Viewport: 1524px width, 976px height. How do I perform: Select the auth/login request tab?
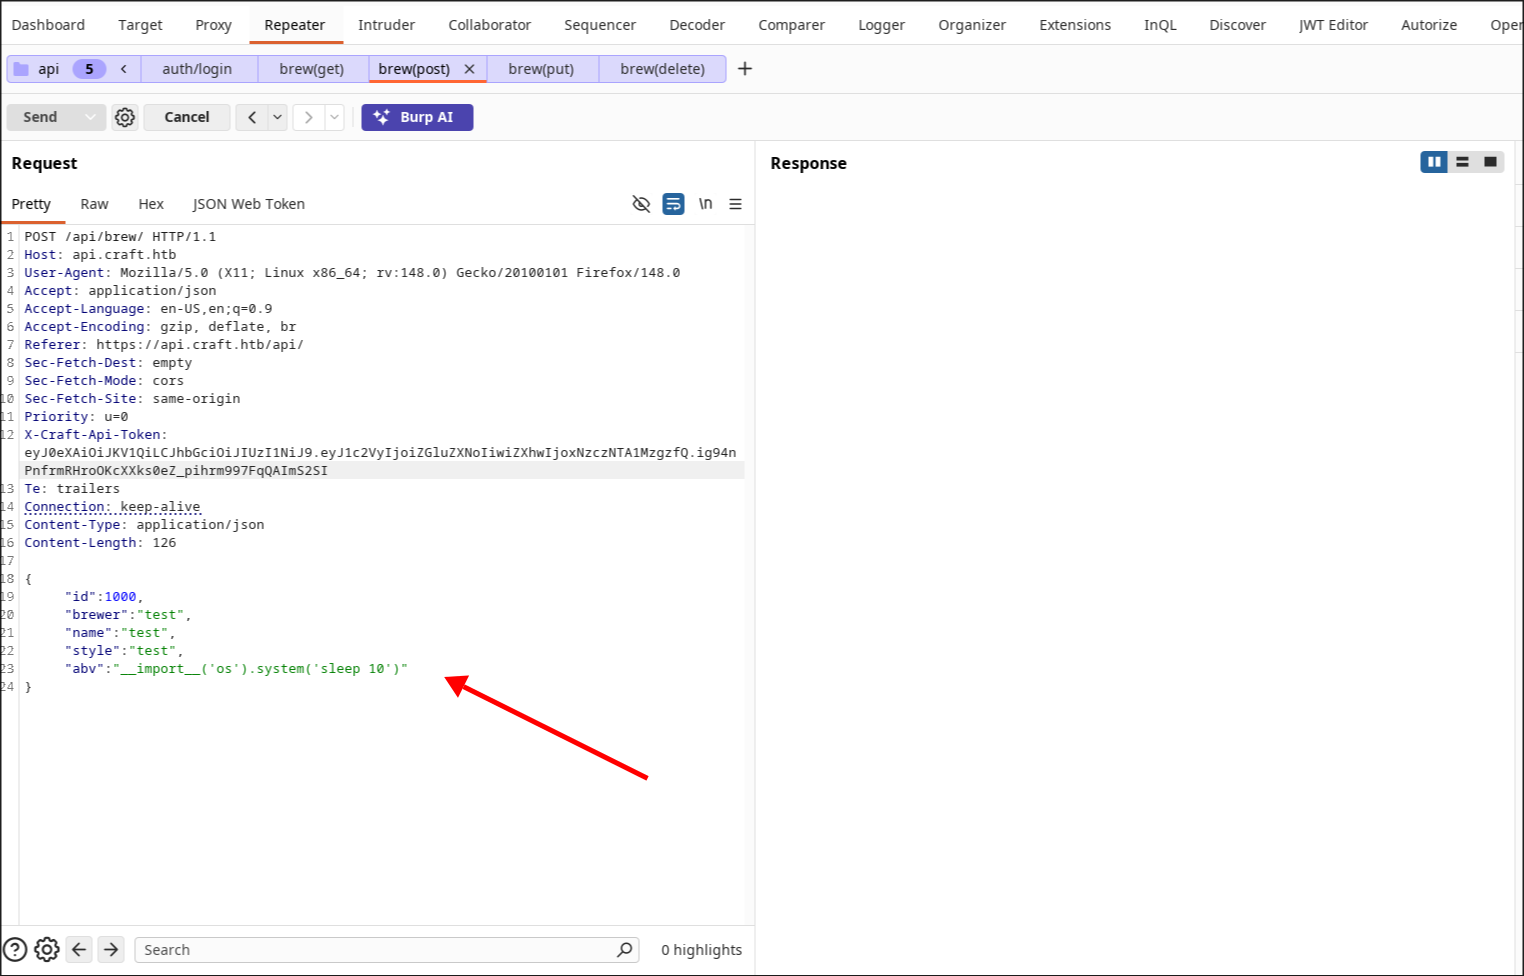pos(197,69)
